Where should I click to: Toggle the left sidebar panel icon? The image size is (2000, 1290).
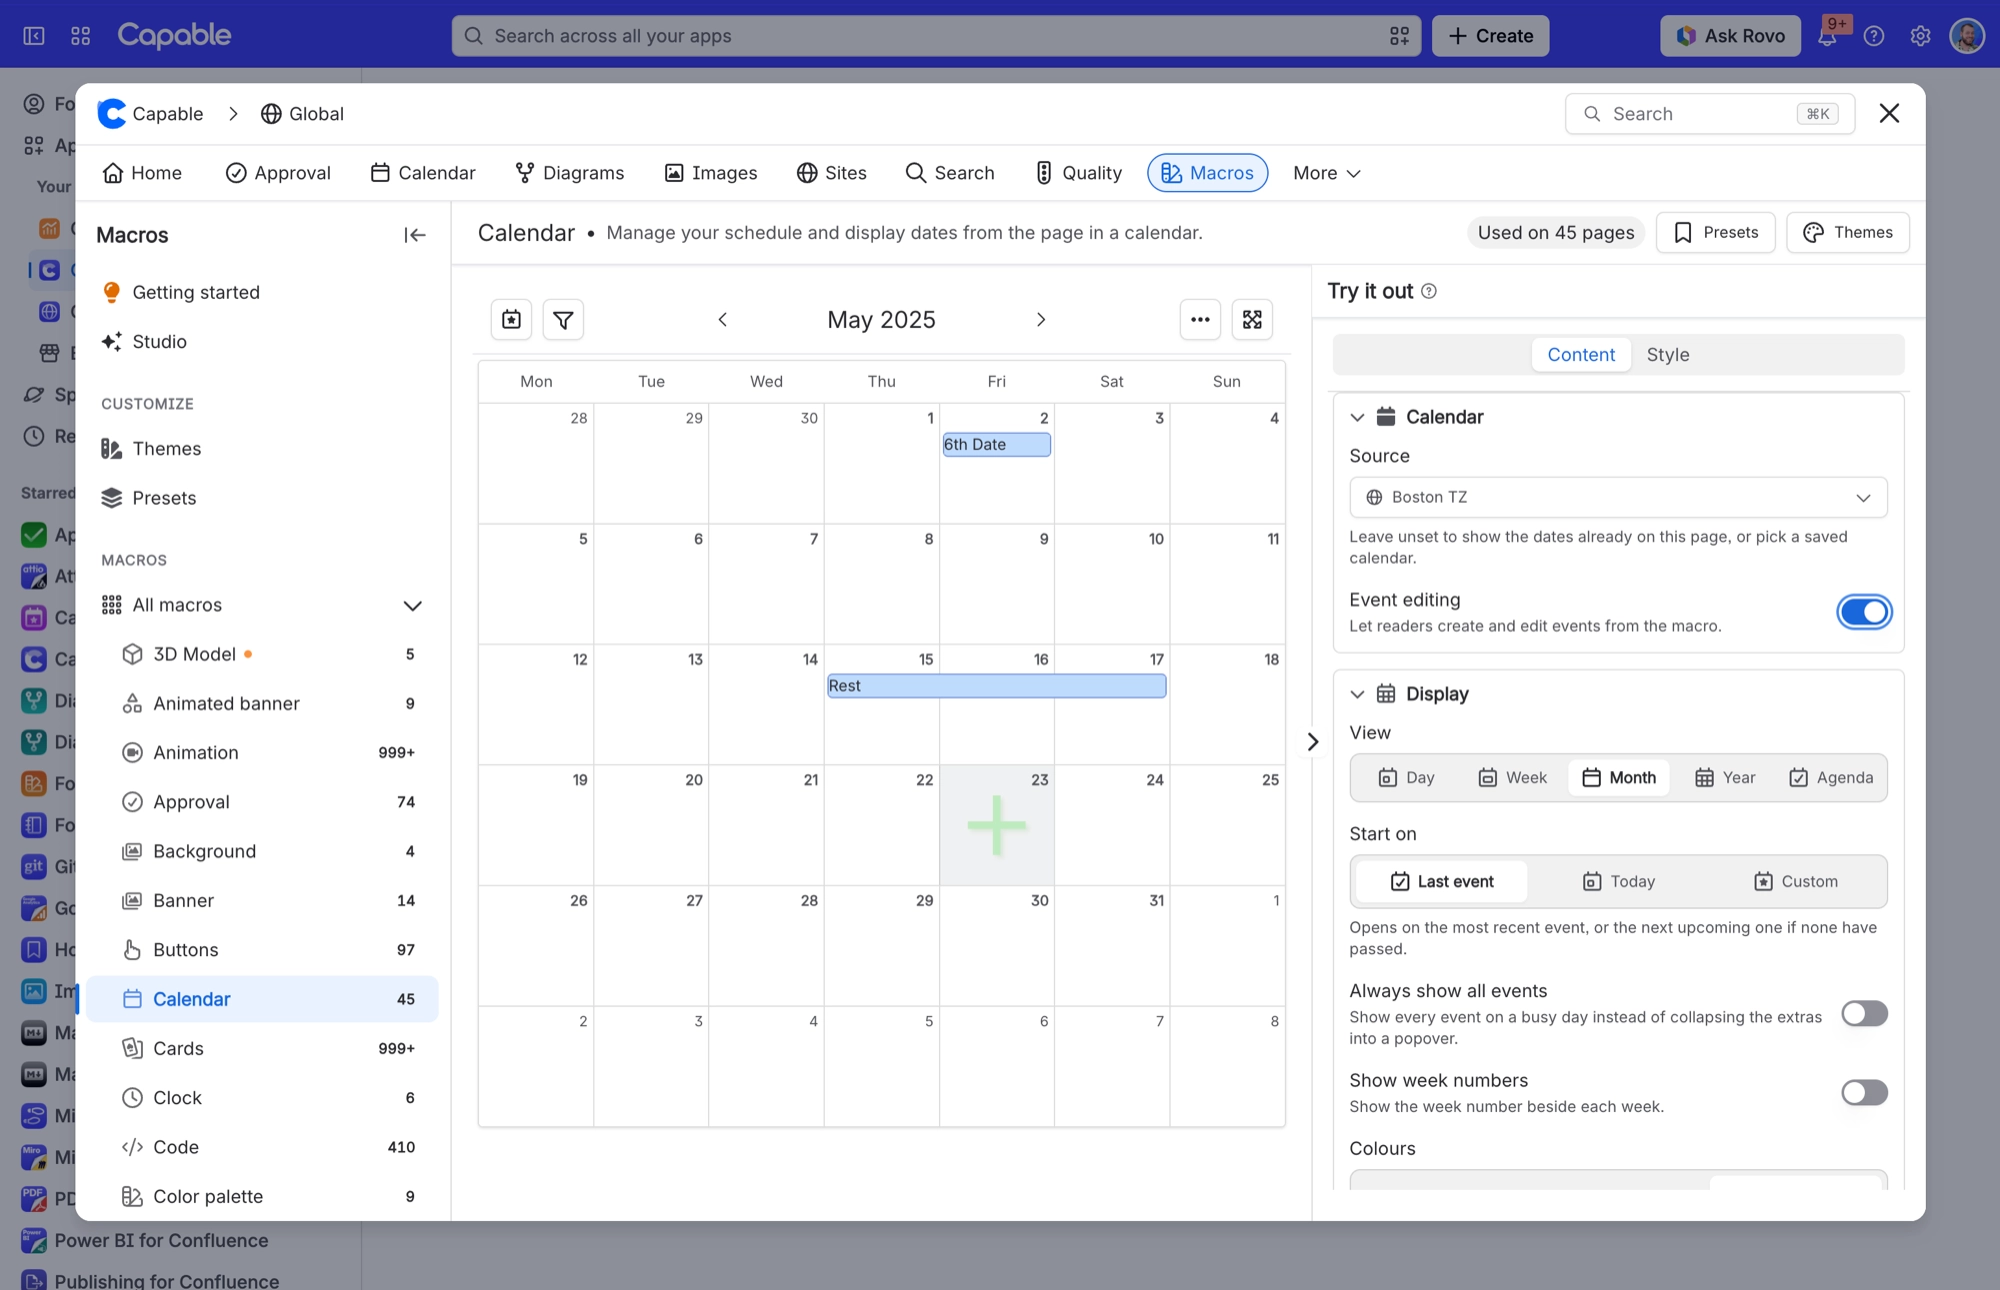click(34, 36)
